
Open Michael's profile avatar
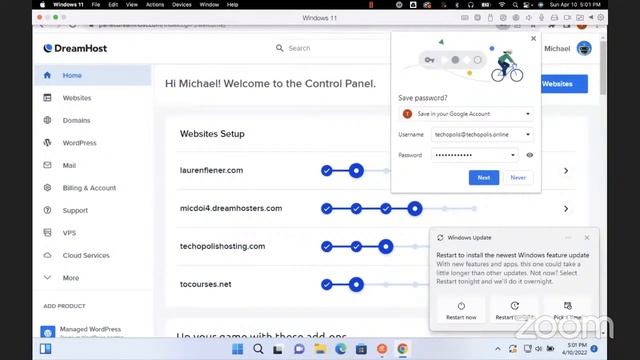[584, 48]
